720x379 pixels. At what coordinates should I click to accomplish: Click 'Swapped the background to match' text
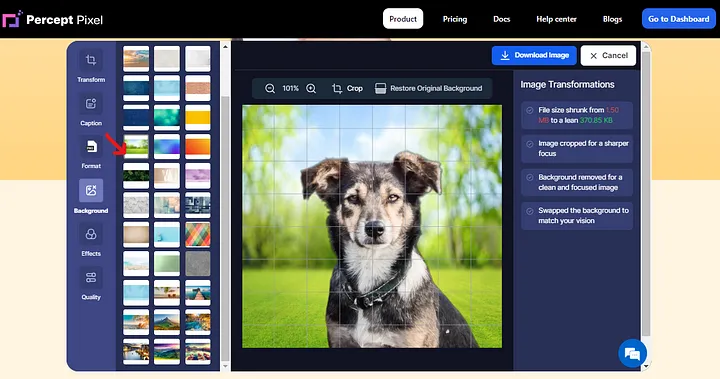point(583,215)
